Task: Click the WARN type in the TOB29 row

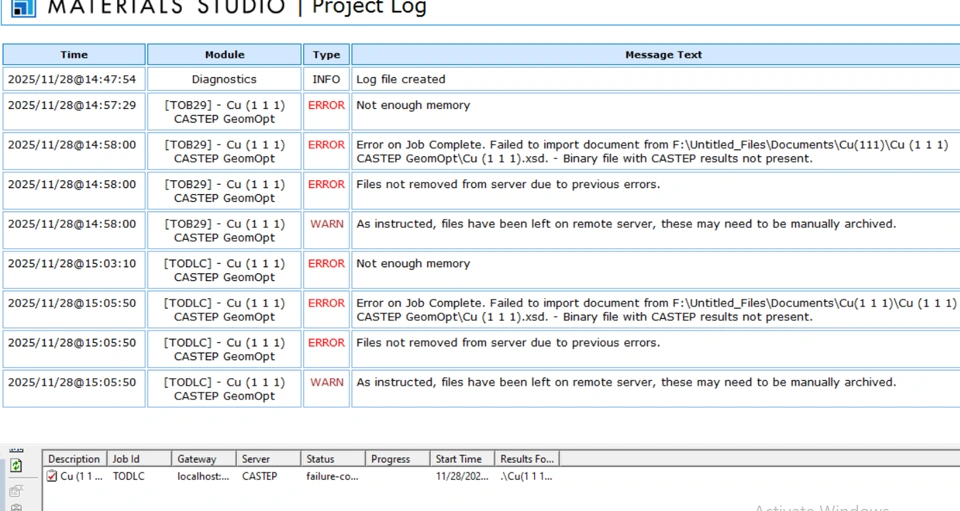Action: click(326, 223)
